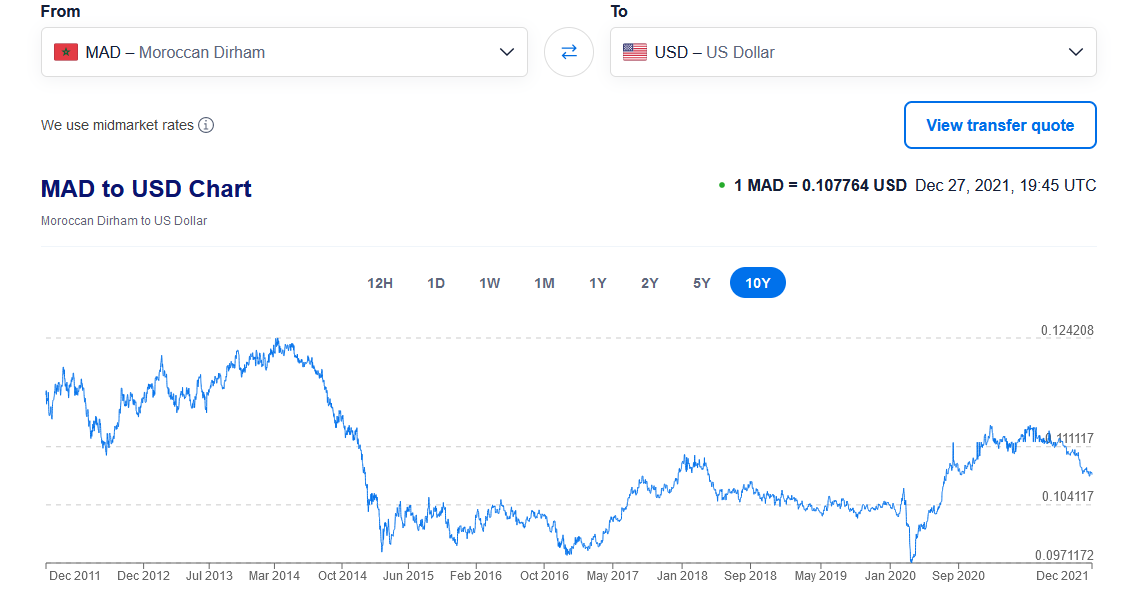Select the 5Y chart range
1122x598 pixels.
click(x=702, y=283)
